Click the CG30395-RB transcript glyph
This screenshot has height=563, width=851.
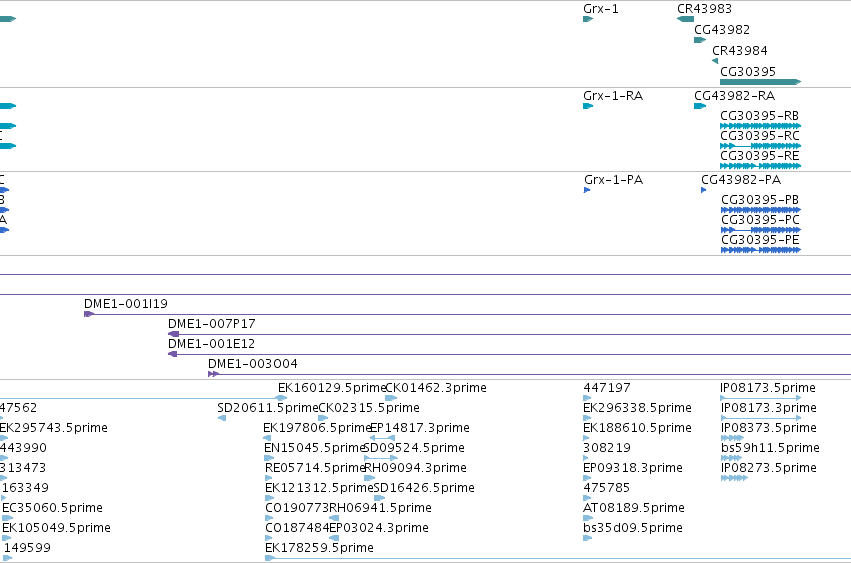tap(760, 126)
